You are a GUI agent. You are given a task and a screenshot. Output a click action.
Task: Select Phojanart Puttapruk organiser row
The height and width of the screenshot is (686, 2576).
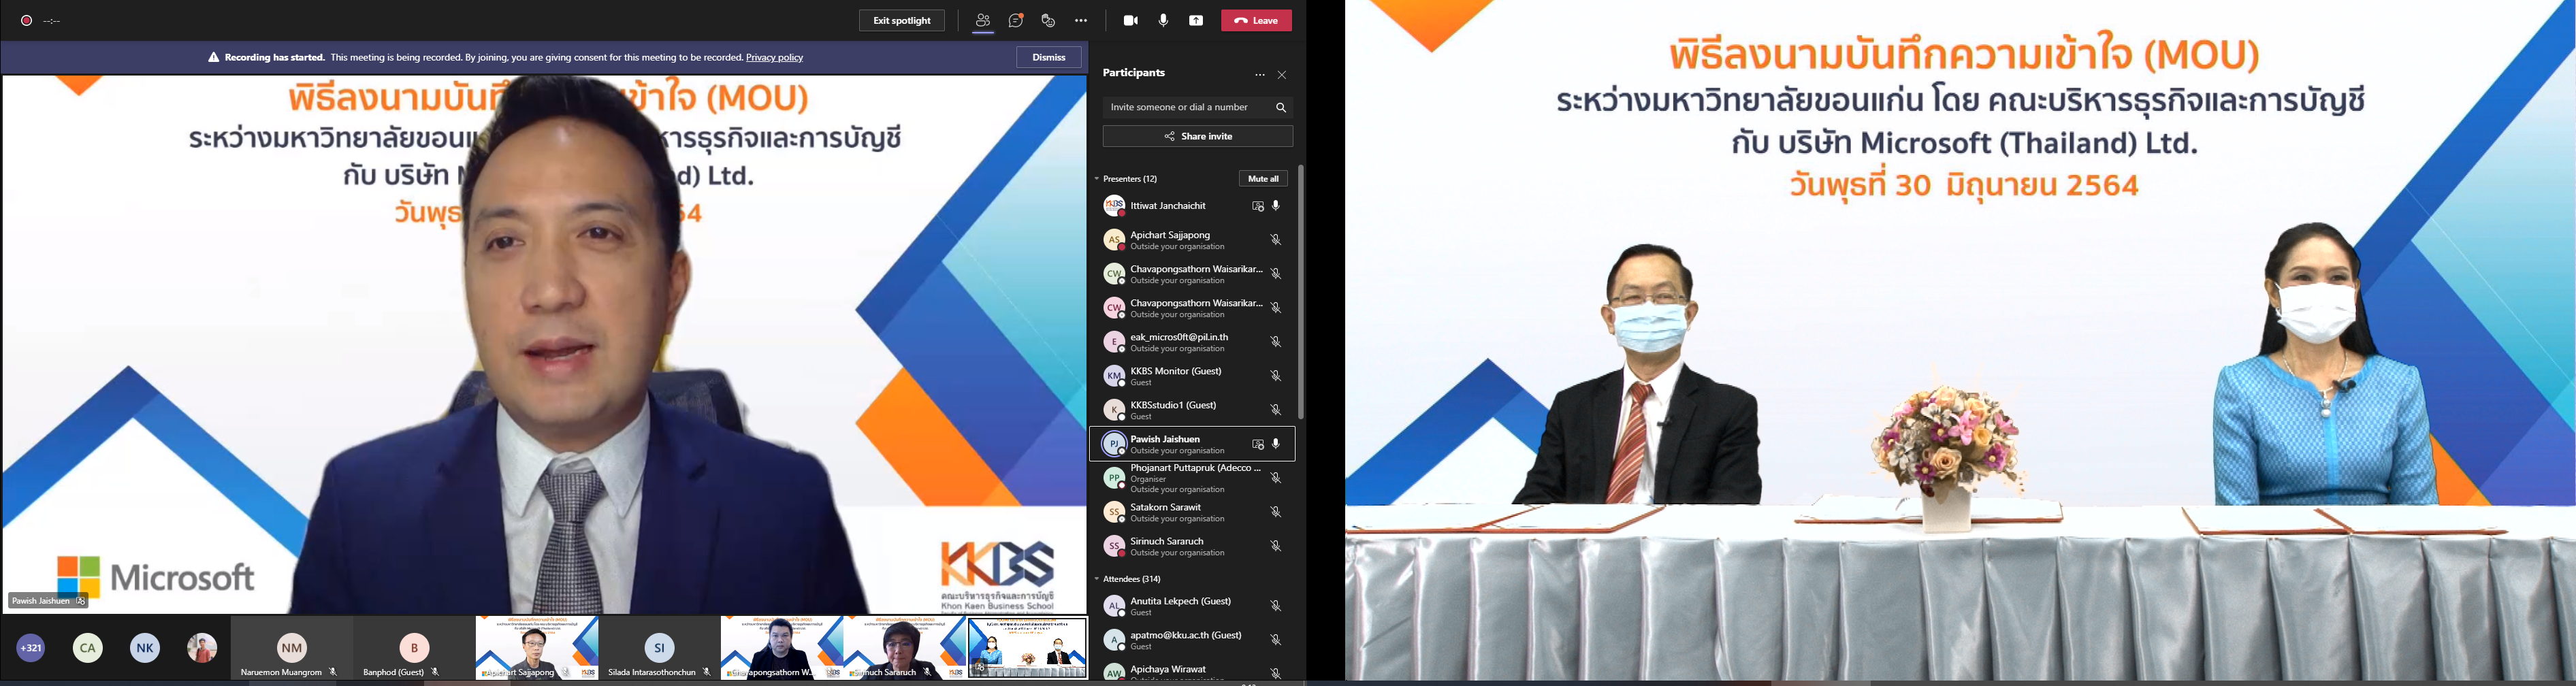1192,478
